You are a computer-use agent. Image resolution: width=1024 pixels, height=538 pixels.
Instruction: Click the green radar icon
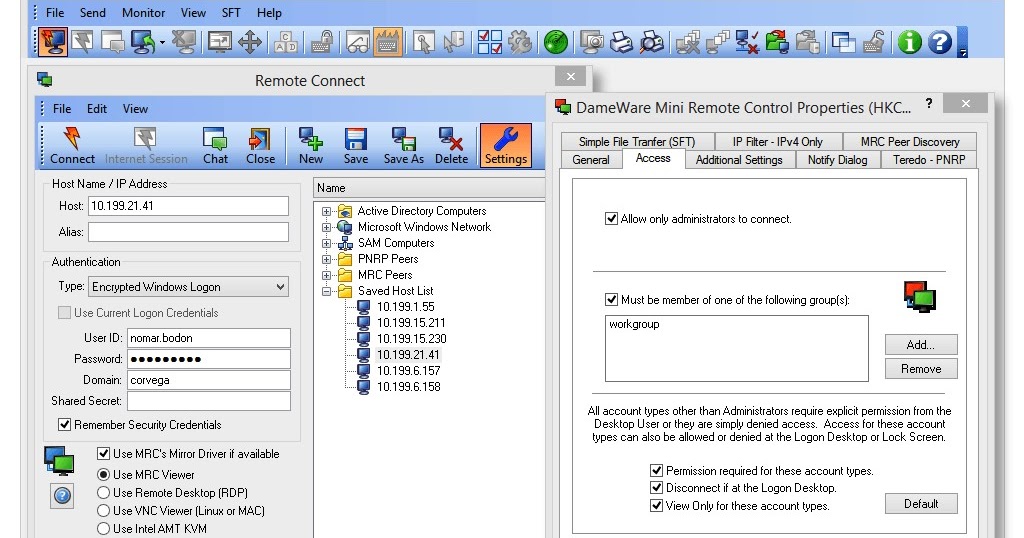556,42
